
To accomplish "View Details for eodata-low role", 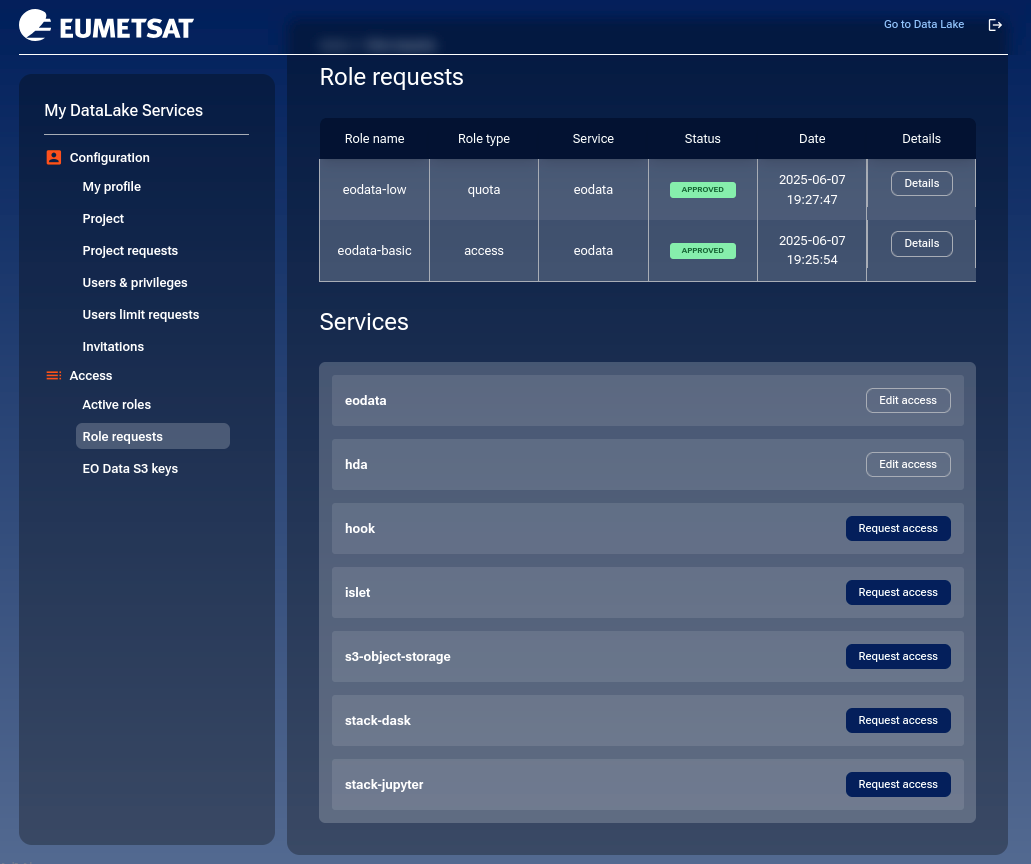I will tap(921, 183).
